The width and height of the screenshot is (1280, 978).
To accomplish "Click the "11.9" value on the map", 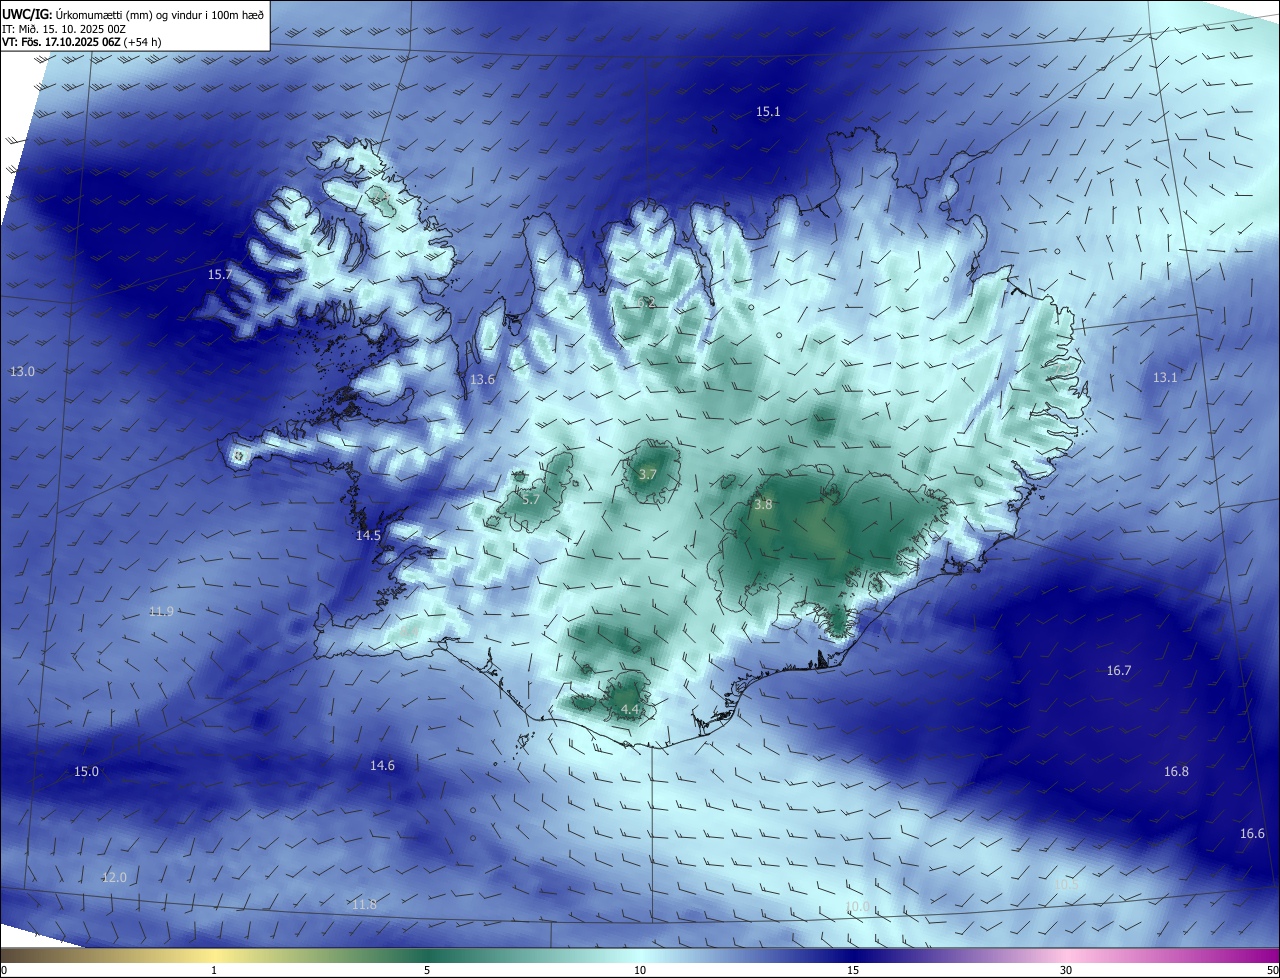I will pos(161,611).
